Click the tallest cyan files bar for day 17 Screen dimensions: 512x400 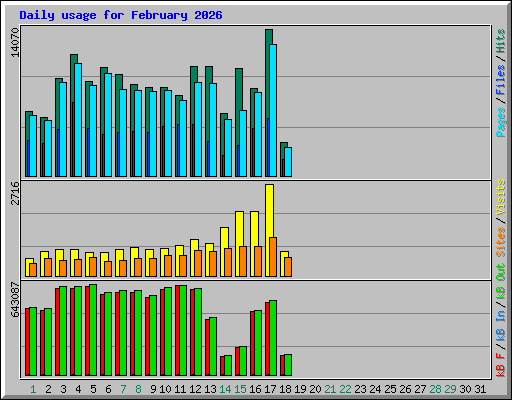click(x=273, y=110)
